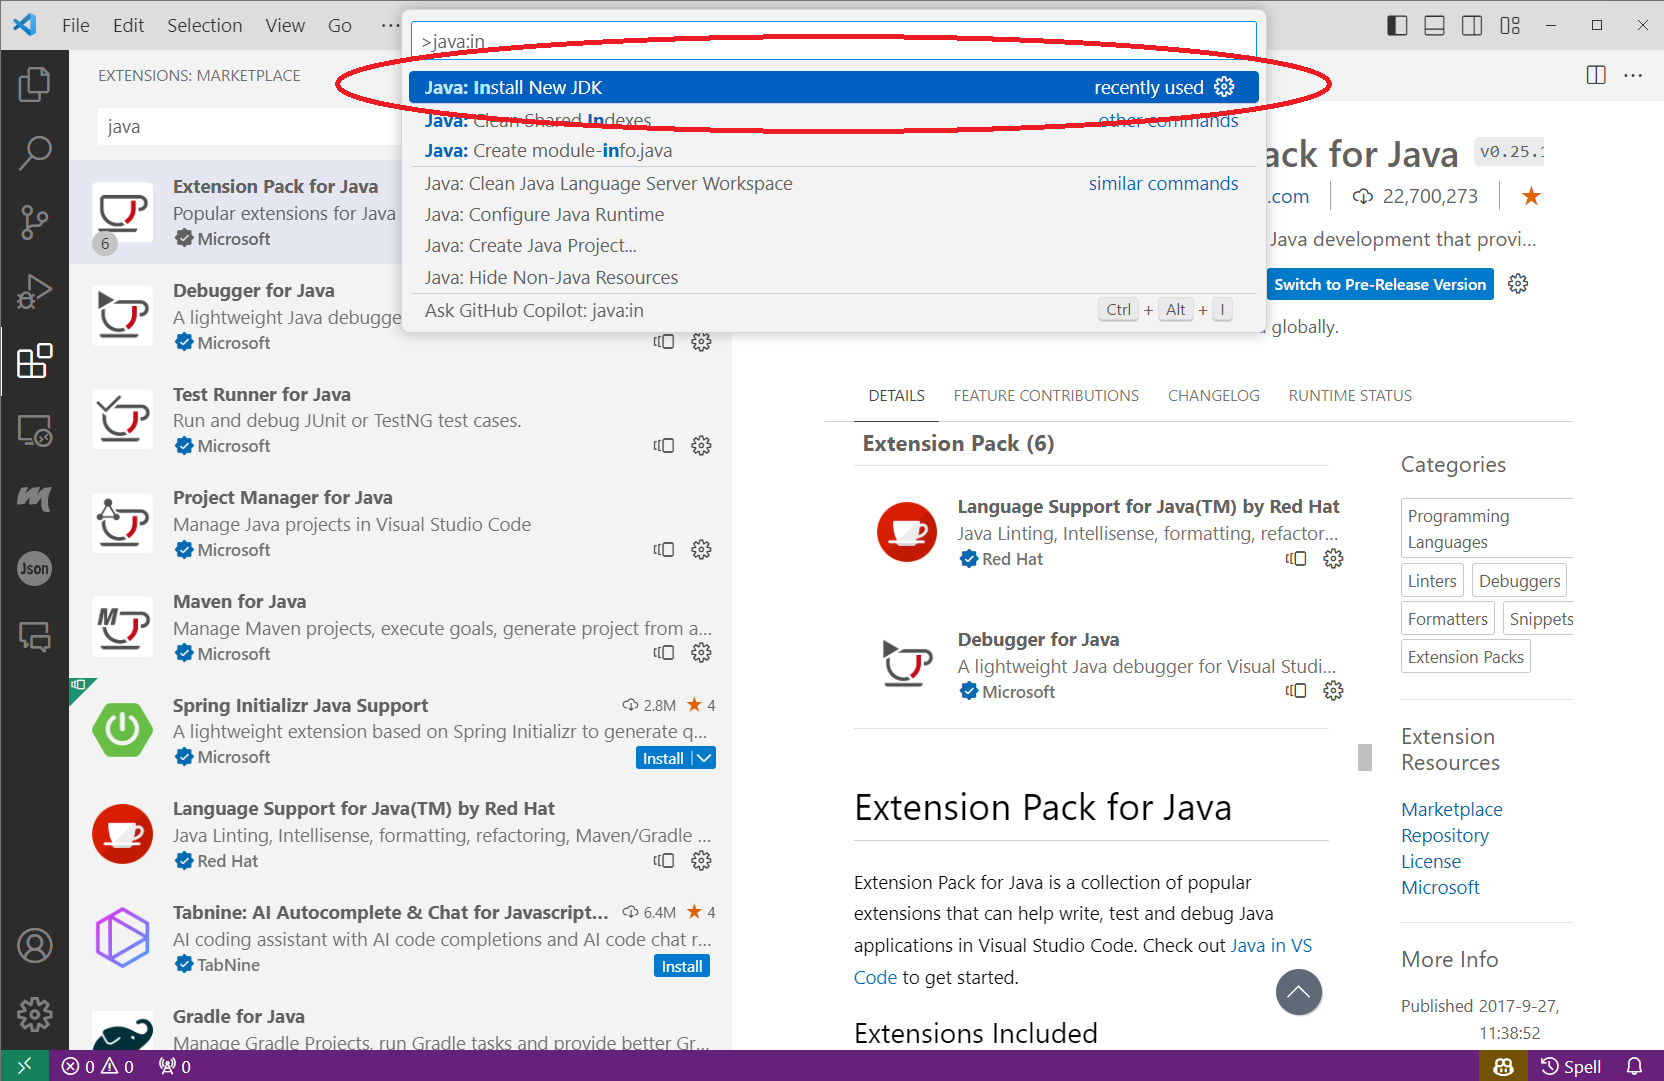This screenshot has height=1081, width=1664.
Task: Open the Microsoft resource link
Action: [1440, 887]
